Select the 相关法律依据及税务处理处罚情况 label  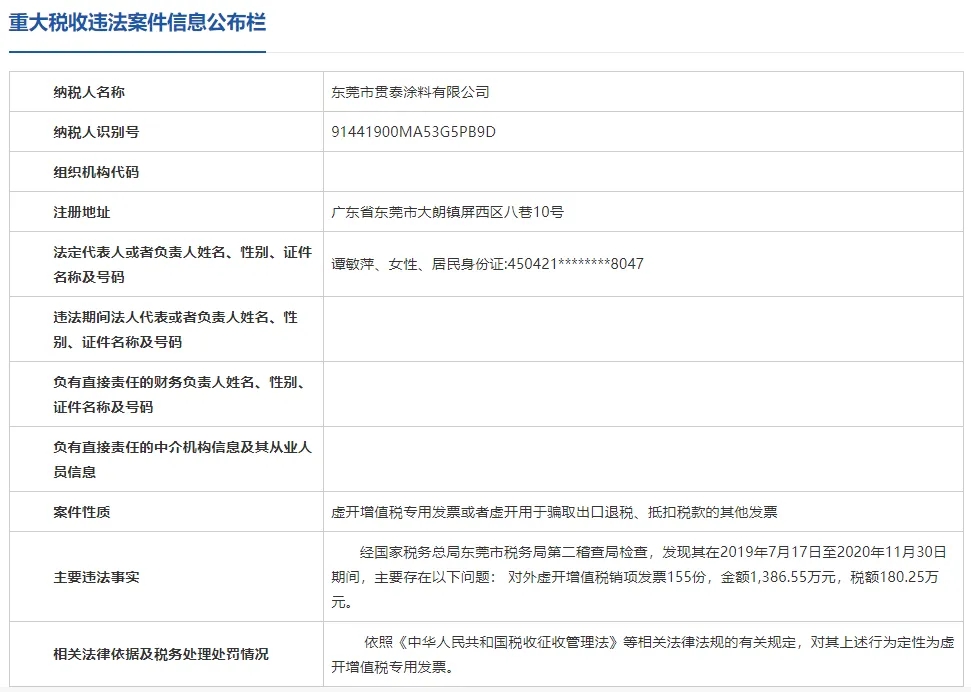tap(160, 655)
